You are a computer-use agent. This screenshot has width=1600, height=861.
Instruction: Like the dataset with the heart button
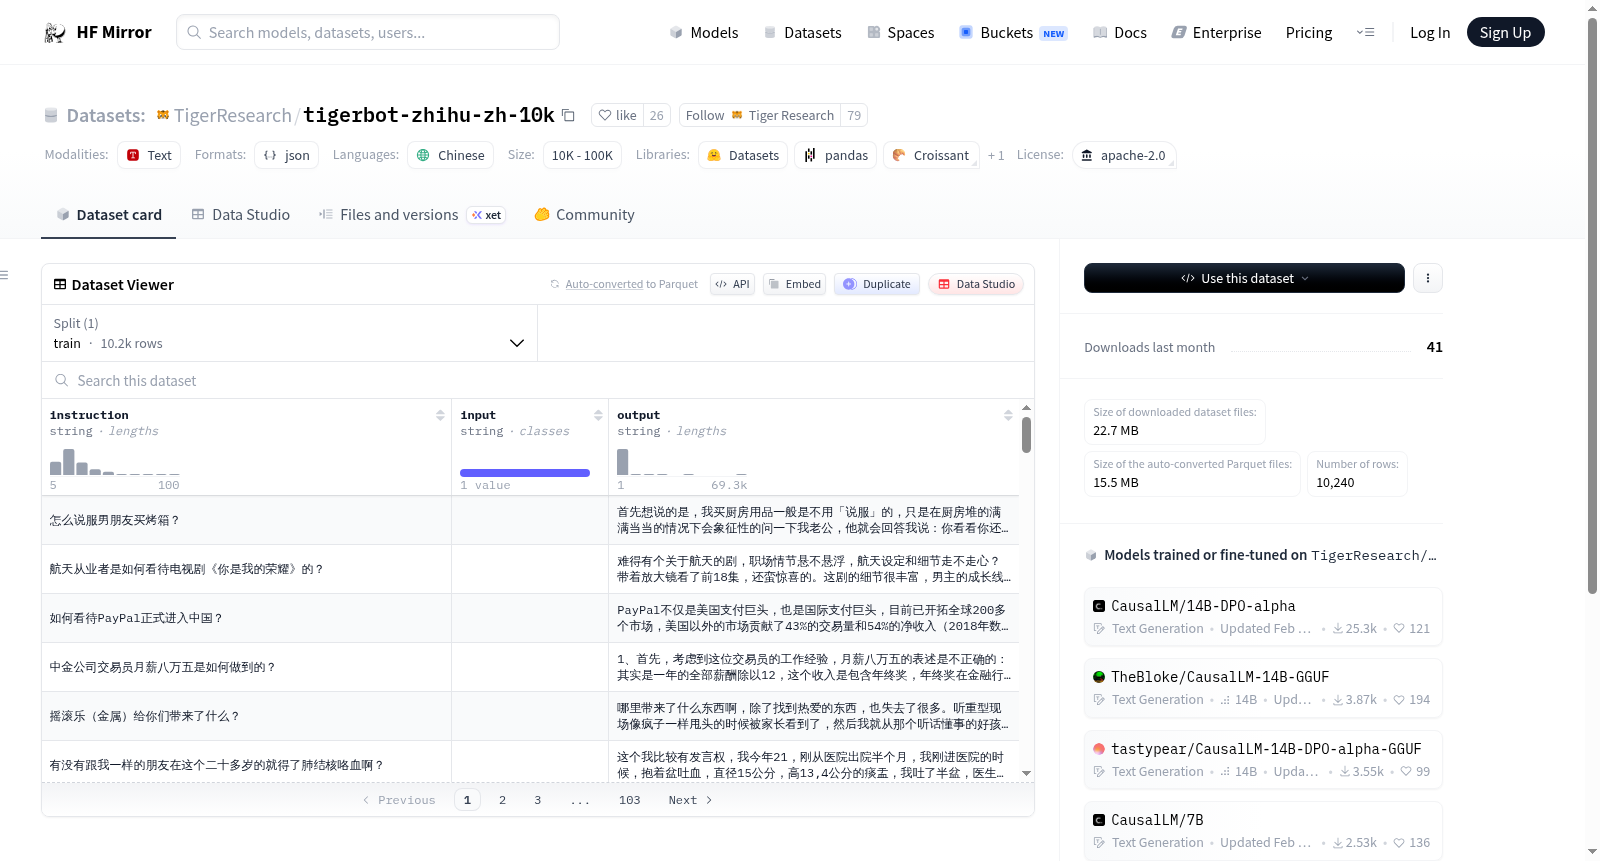click(617, 115)
